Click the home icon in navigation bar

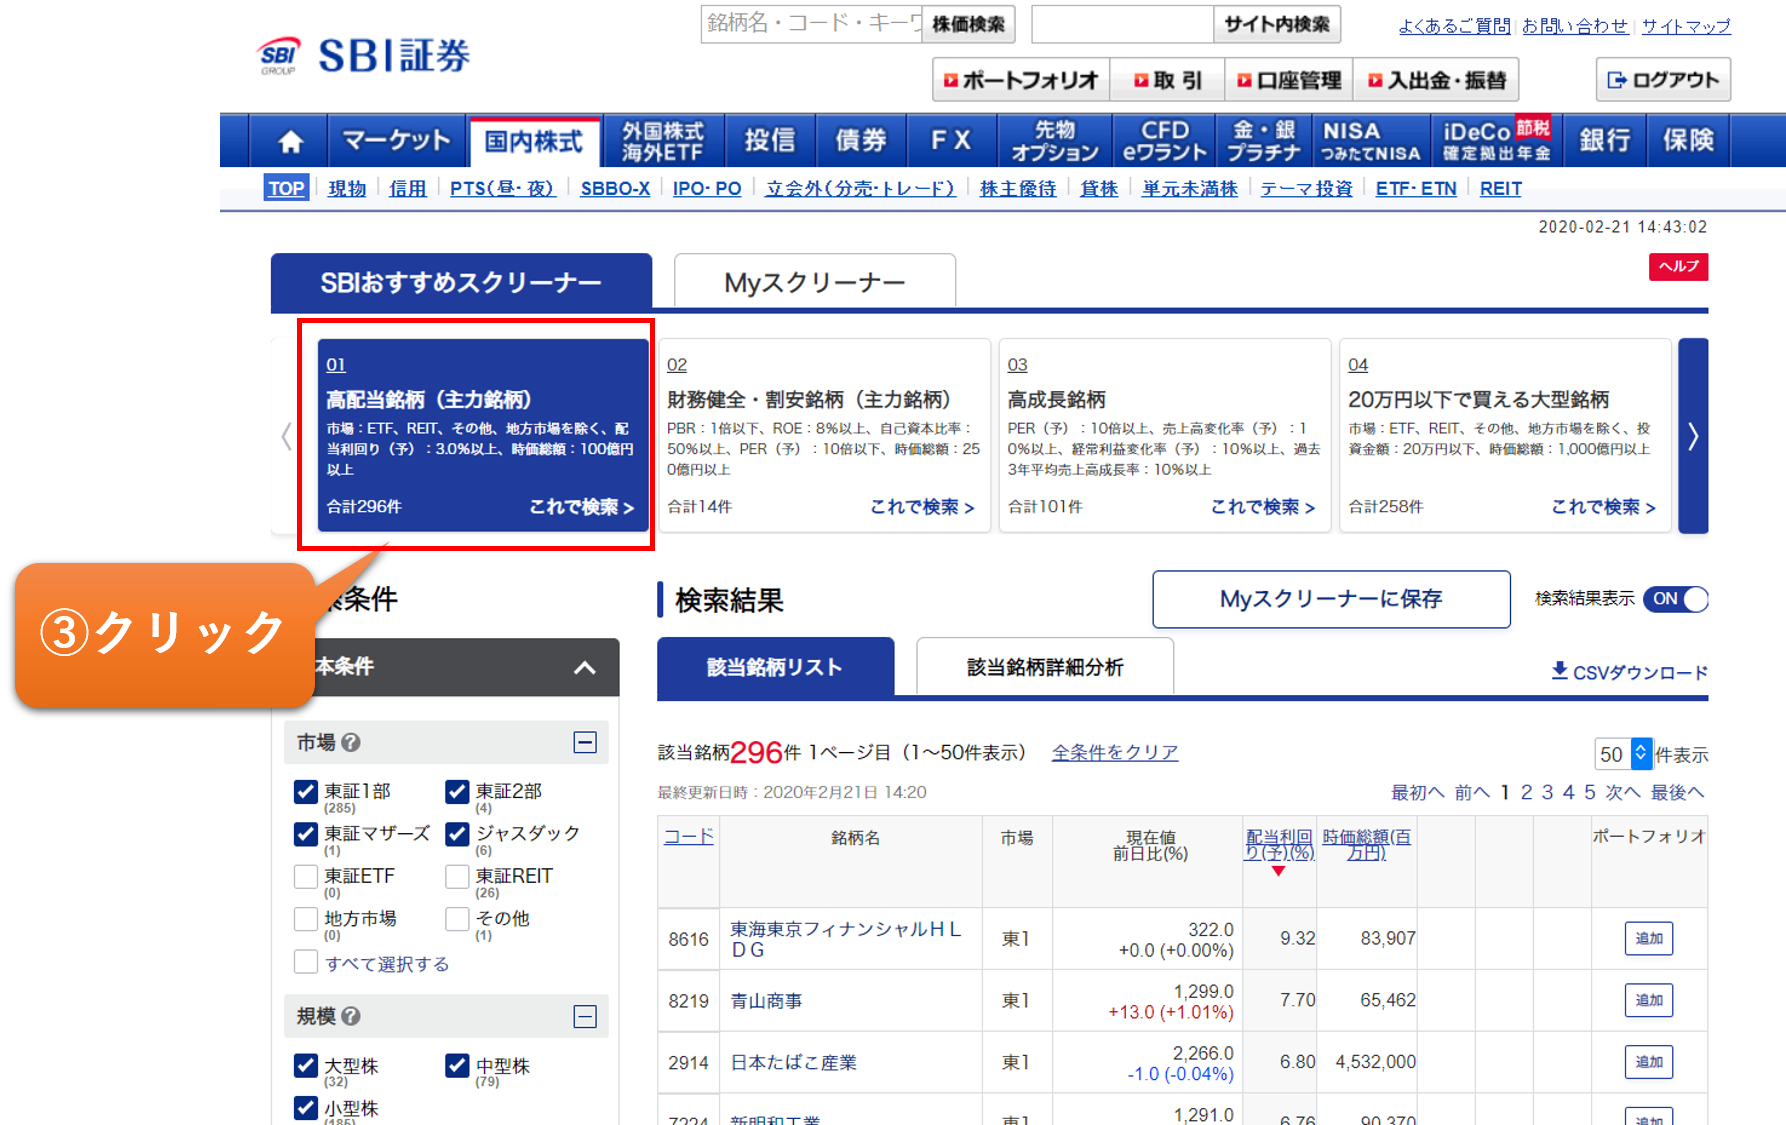(290, 141)
